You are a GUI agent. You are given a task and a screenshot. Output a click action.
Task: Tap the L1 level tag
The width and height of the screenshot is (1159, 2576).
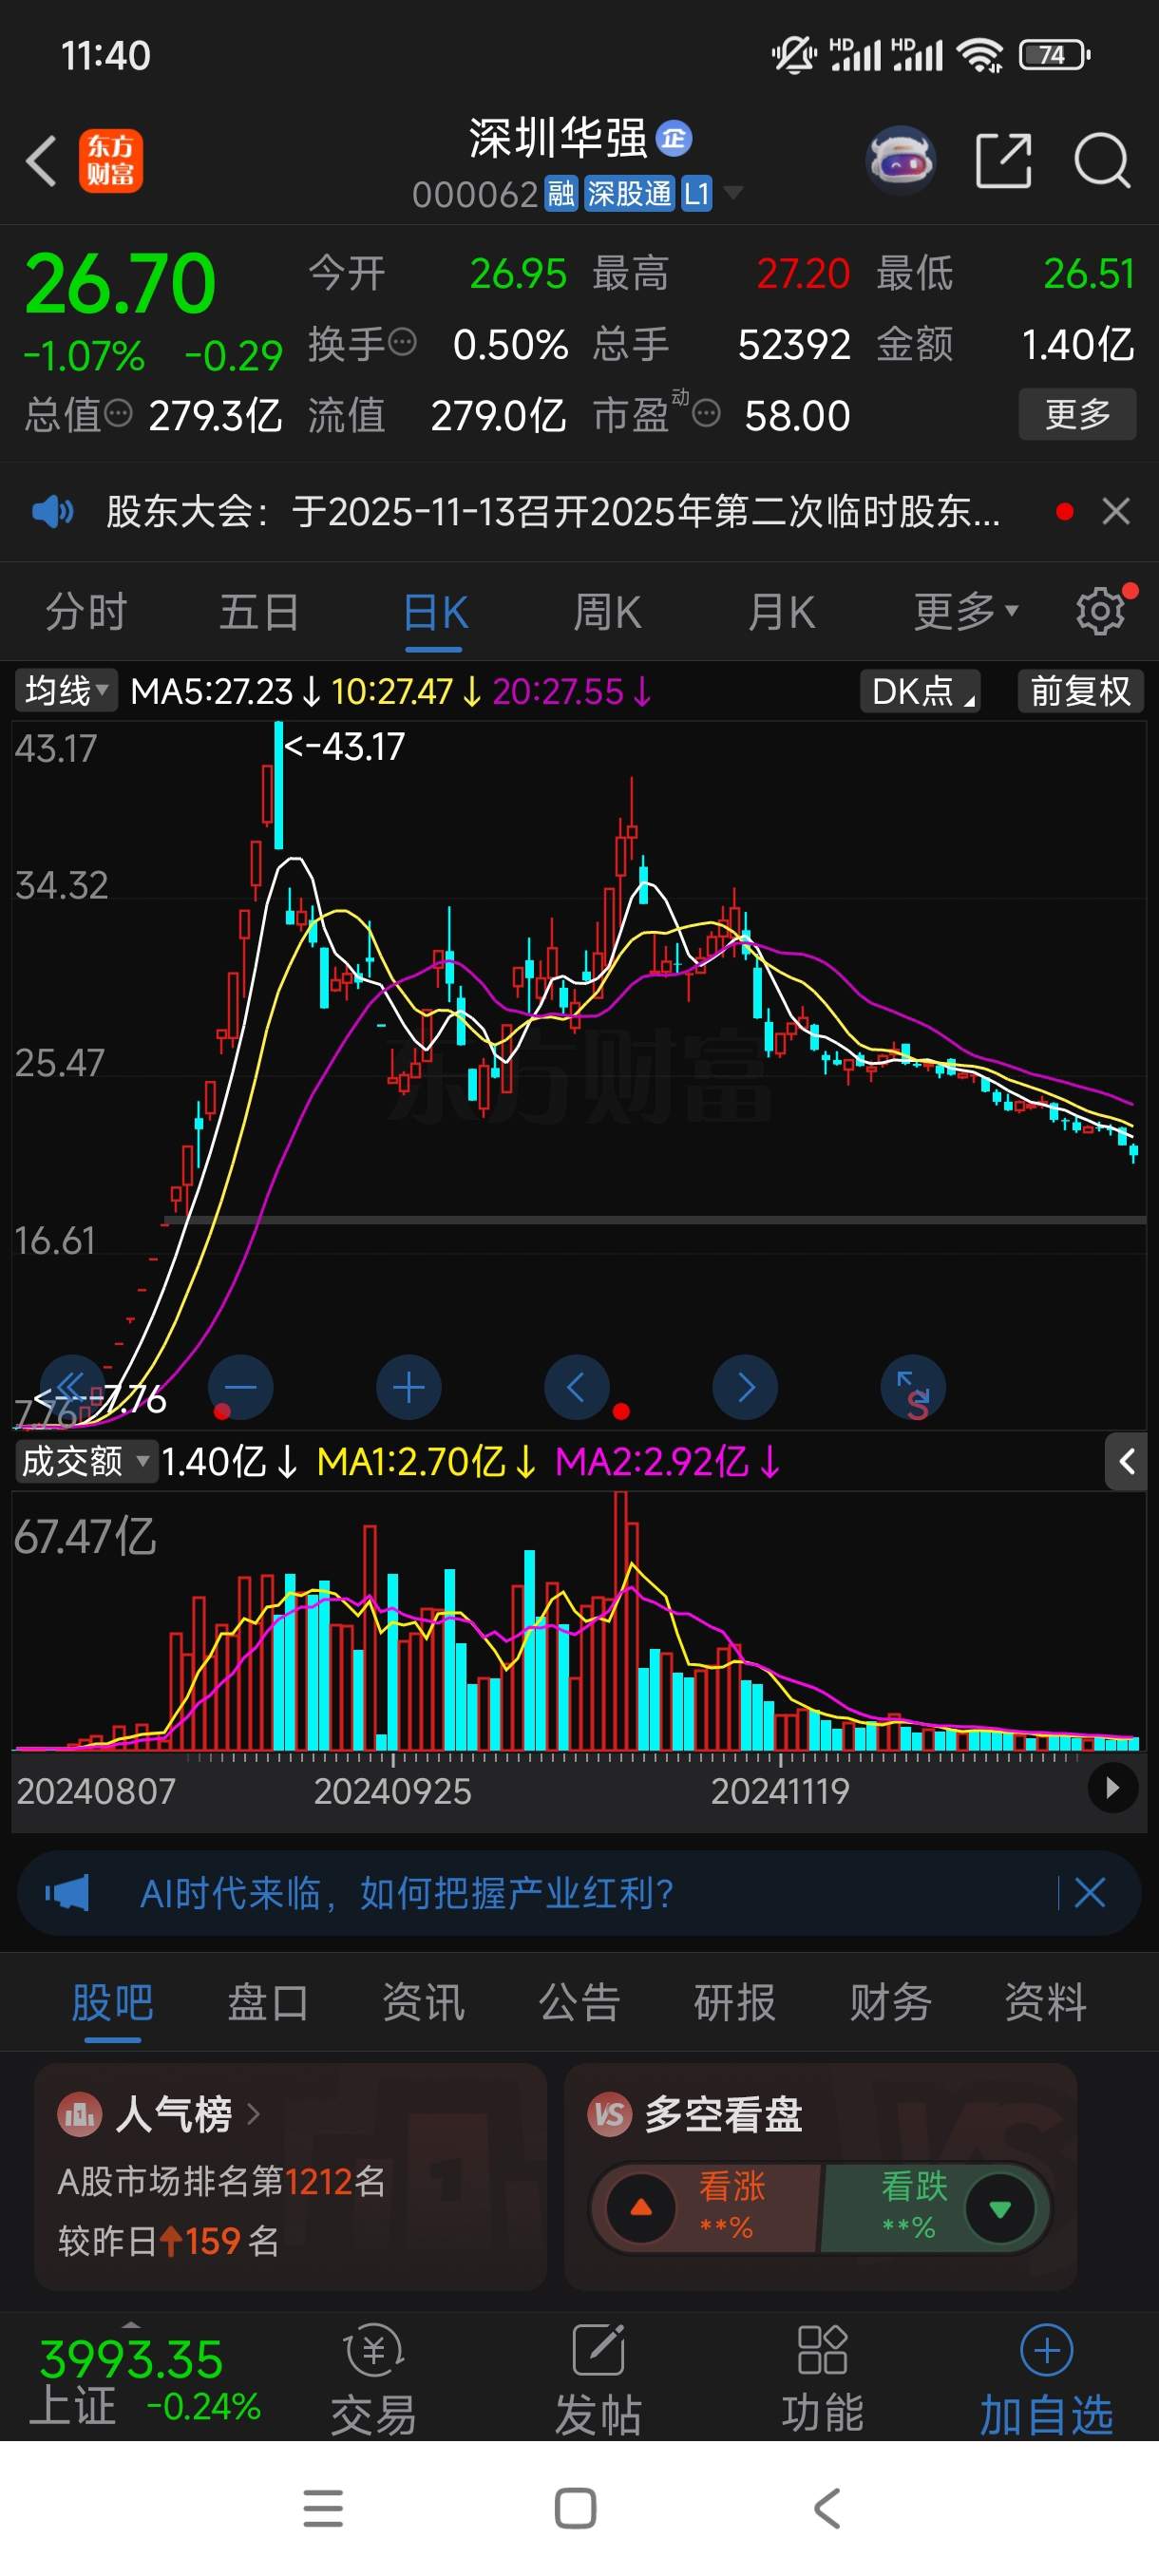(696, 193)
